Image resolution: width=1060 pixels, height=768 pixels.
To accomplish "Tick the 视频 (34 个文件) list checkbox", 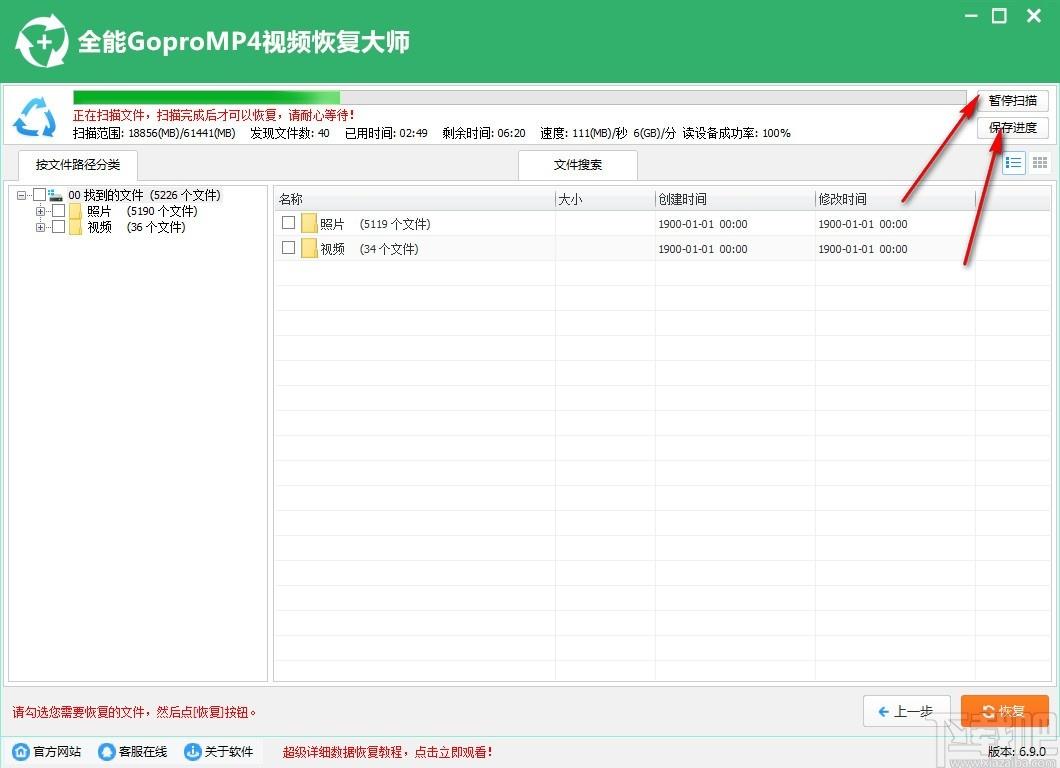I will coord(288,247).
